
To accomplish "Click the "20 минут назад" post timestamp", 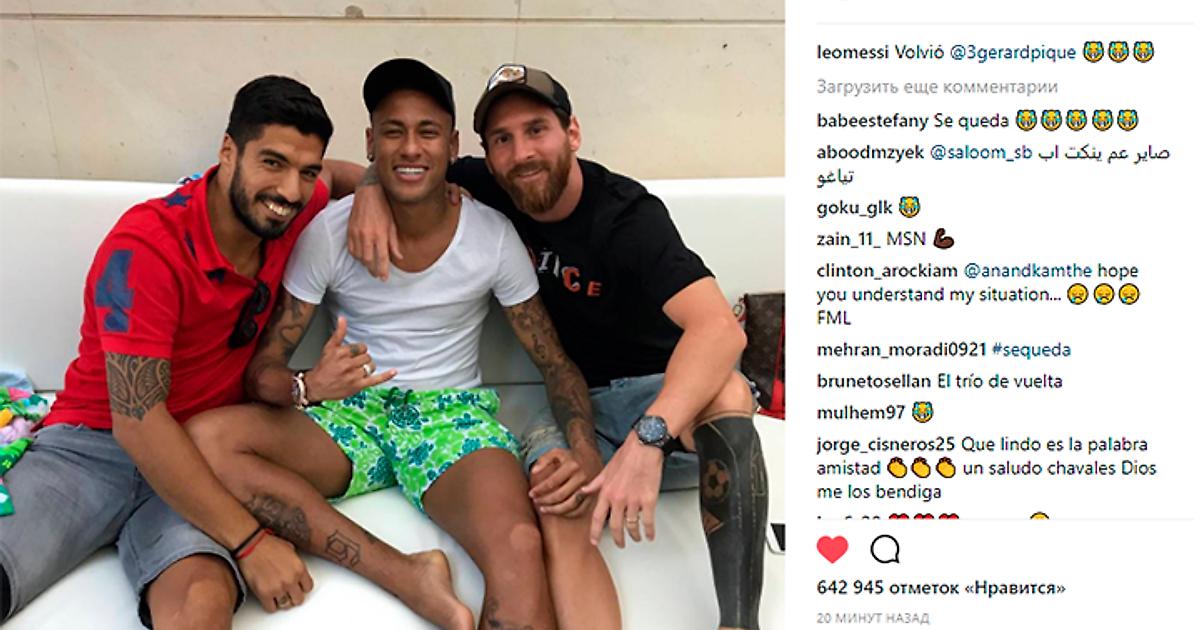I will (872, 617).
